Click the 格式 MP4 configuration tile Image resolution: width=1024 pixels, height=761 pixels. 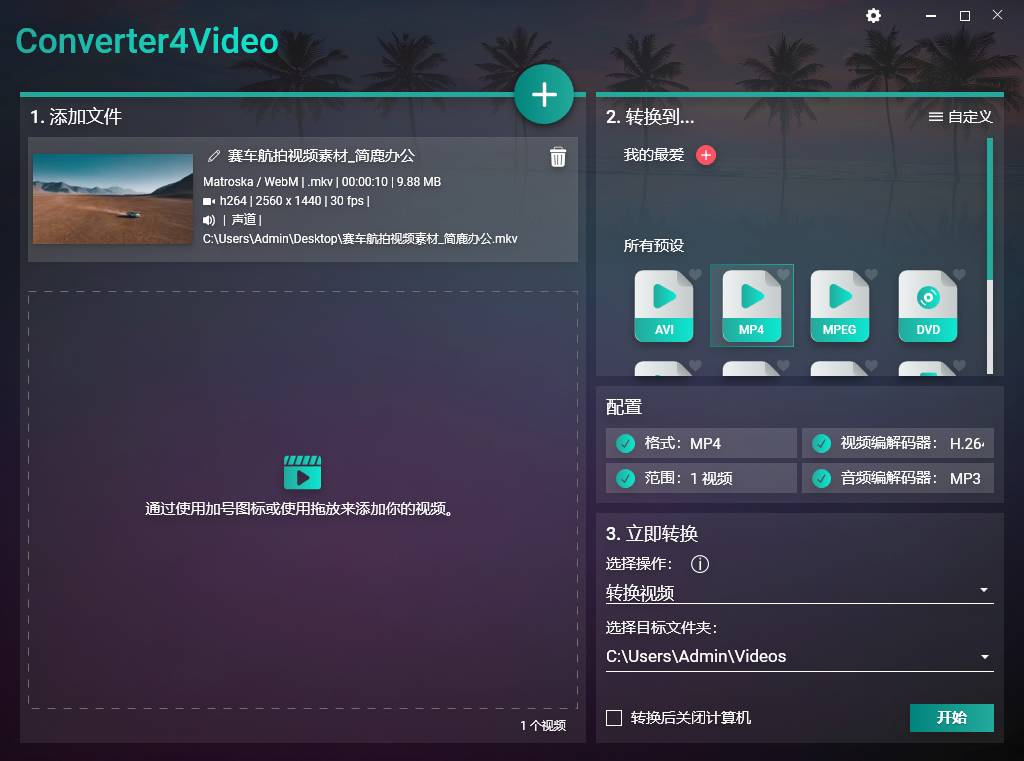coord(700,443)
